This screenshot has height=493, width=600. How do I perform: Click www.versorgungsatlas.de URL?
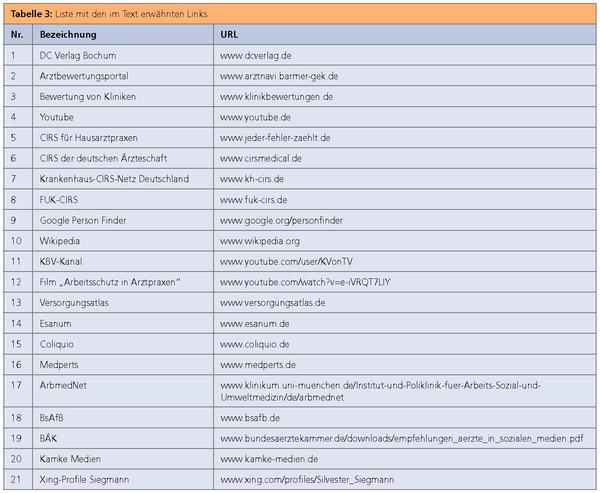[272, 302]
